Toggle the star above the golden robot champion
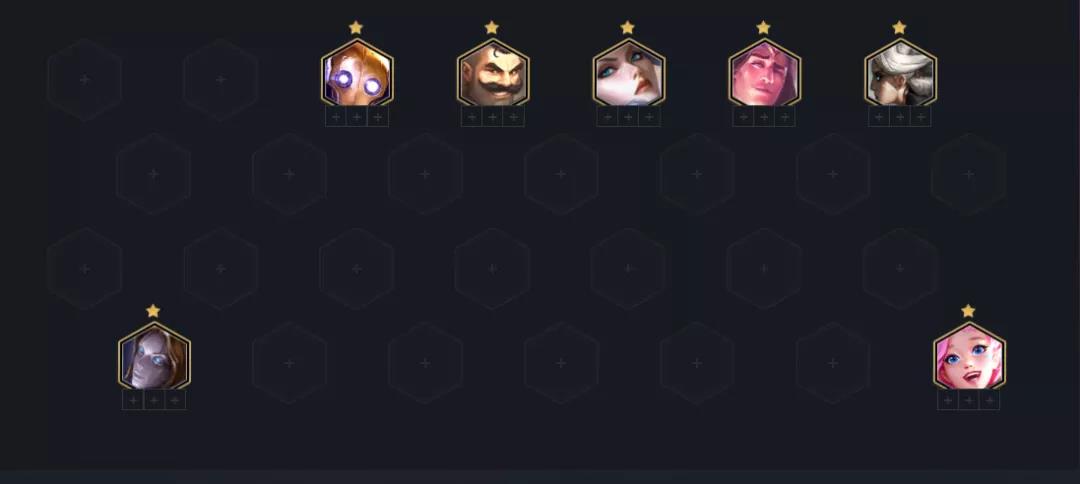This screenshot has height=484, width=1080. (x=355, y=28)
